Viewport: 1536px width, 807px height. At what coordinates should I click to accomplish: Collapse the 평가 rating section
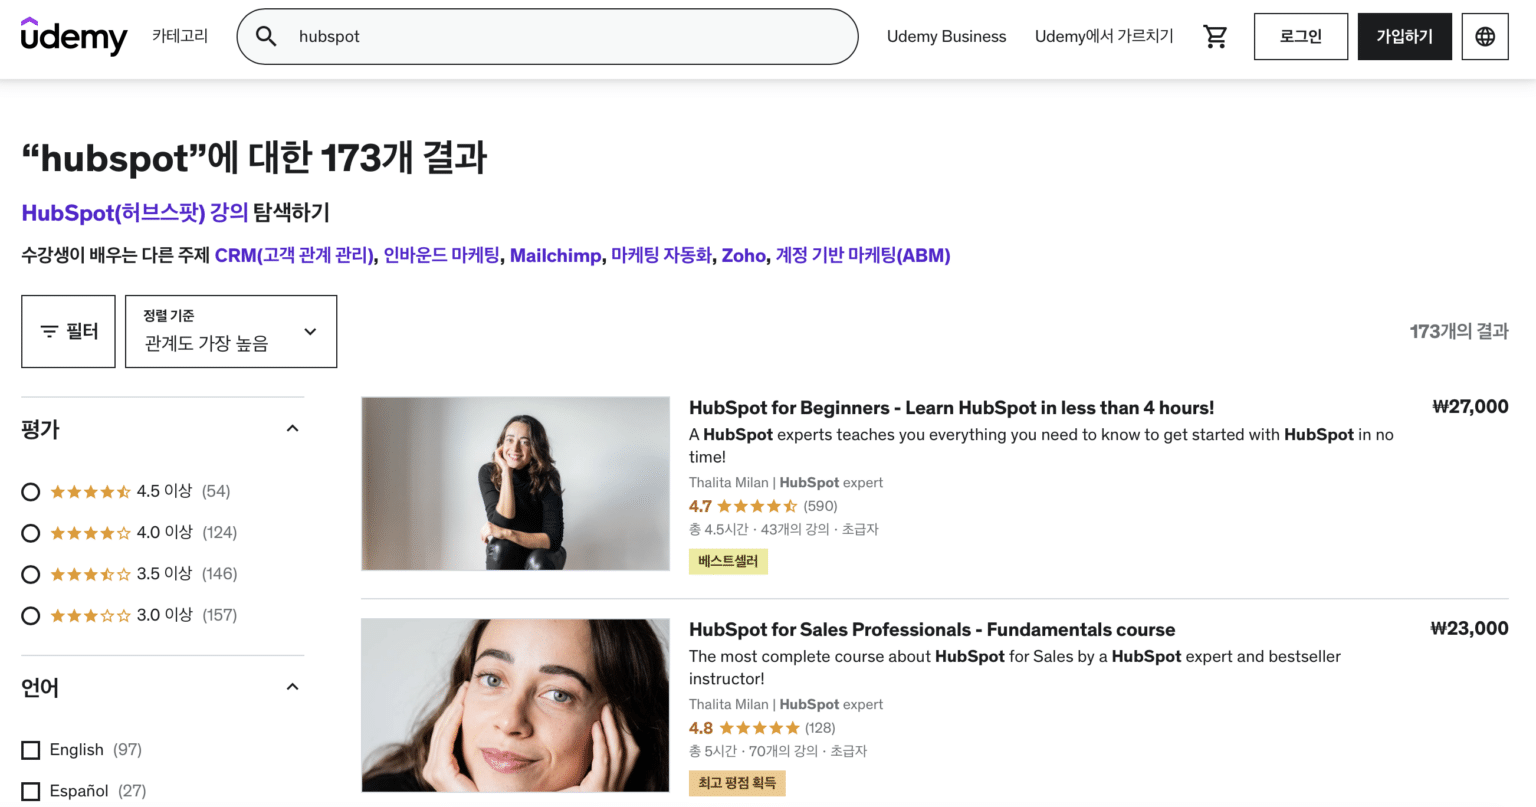pos(292,429)
